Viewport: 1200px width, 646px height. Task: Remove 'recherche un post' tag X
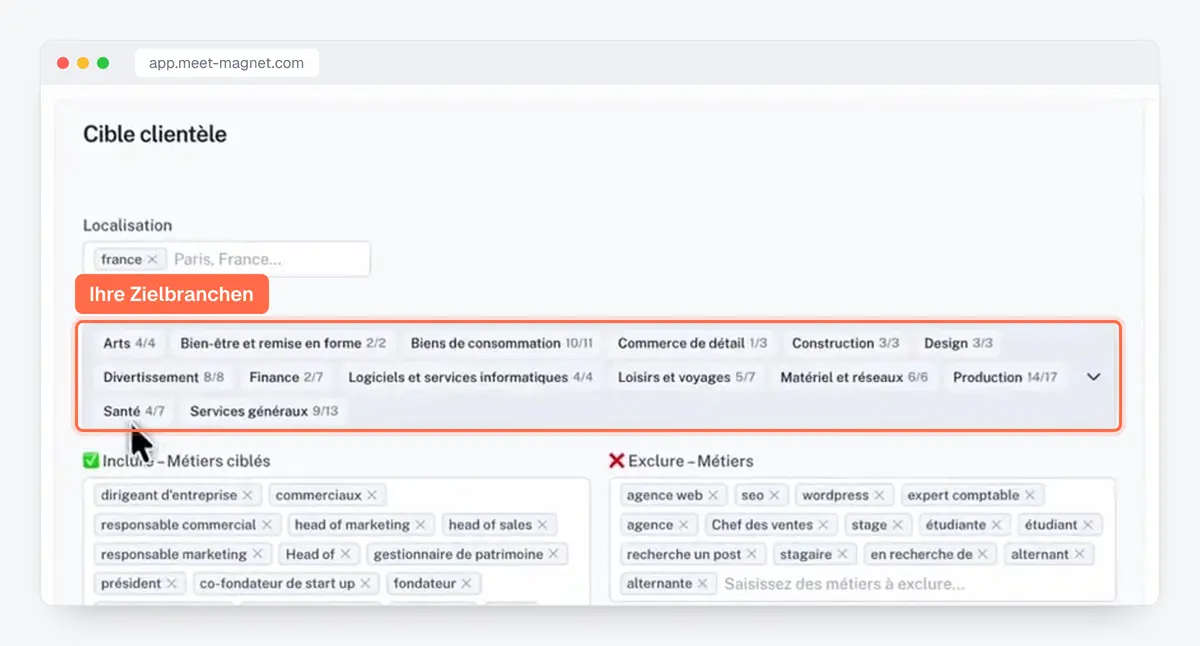752,554
